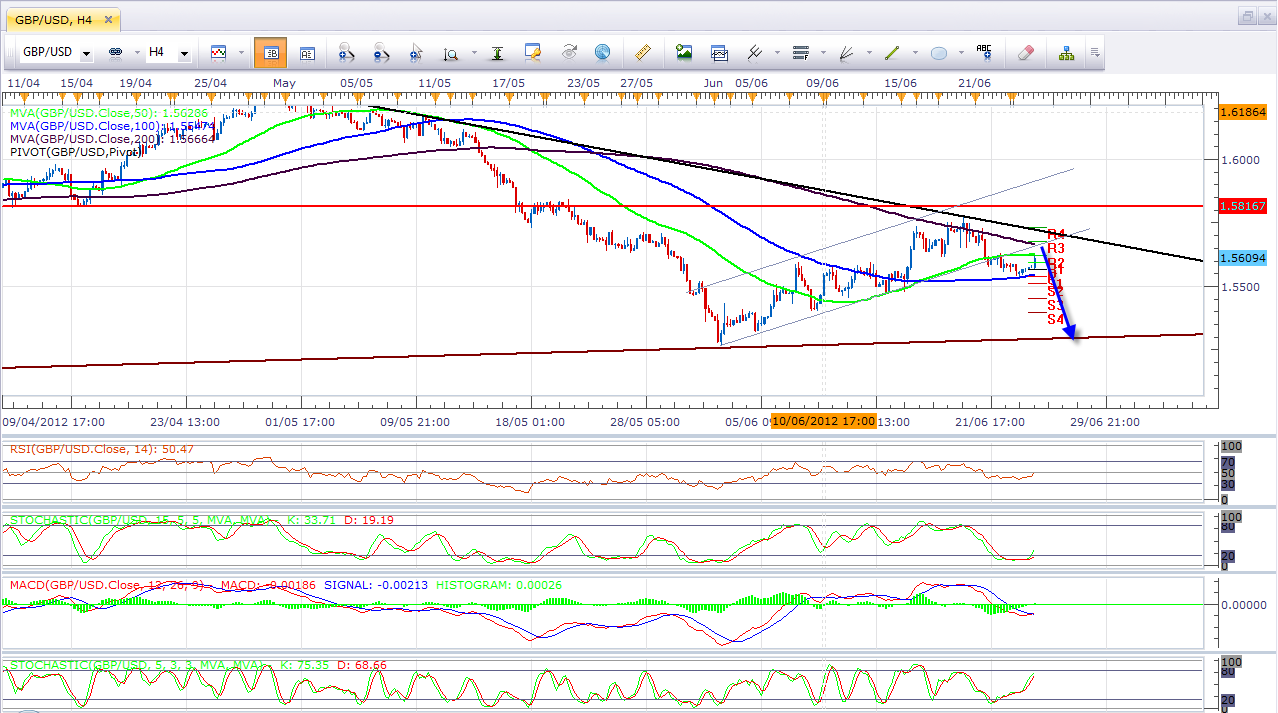Close the GBP/USD, H4 tab
This screenshot has height=713, width=1278.
click(x=108, y=19)
